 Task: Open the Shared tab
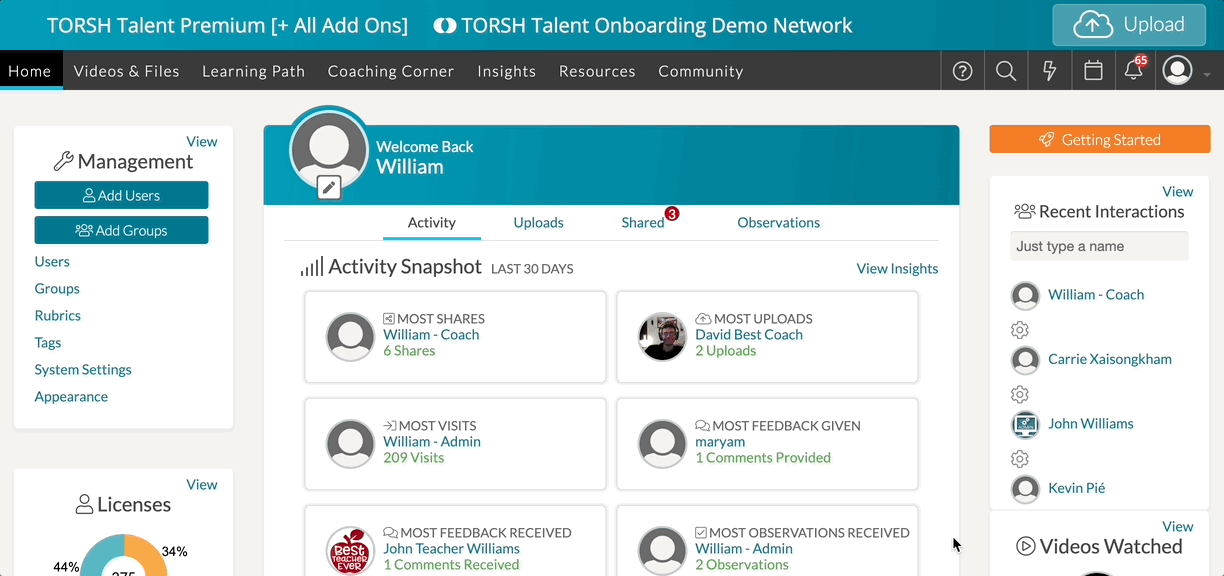(x=643, y=223)
